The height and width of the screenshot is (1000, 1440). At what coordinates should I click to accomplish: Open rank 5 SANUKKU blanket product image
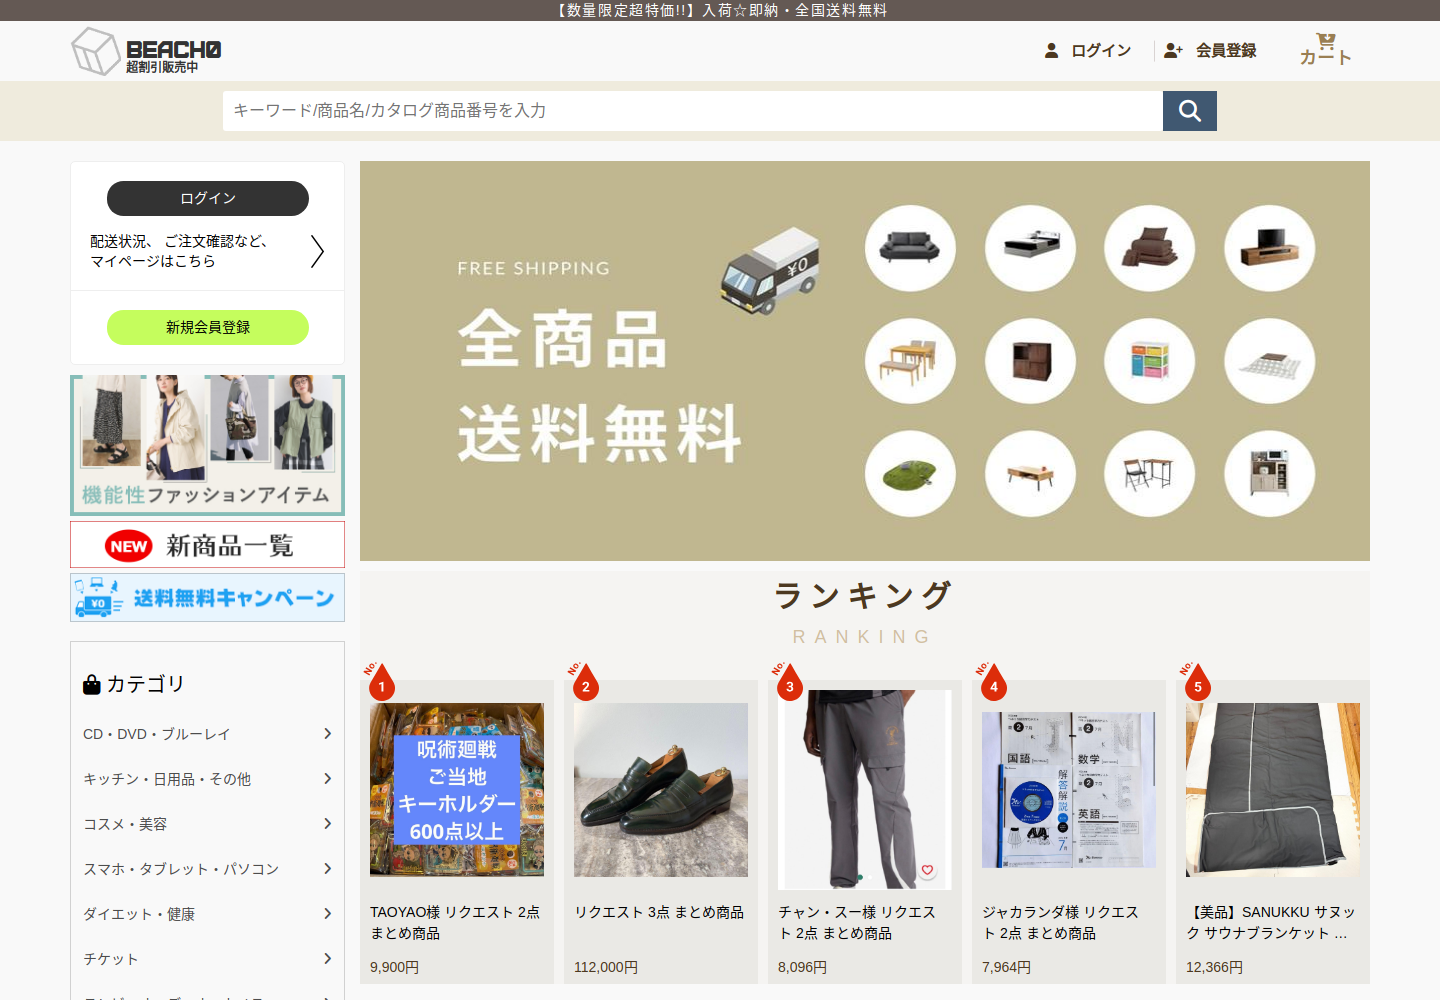pos(1273,790)
